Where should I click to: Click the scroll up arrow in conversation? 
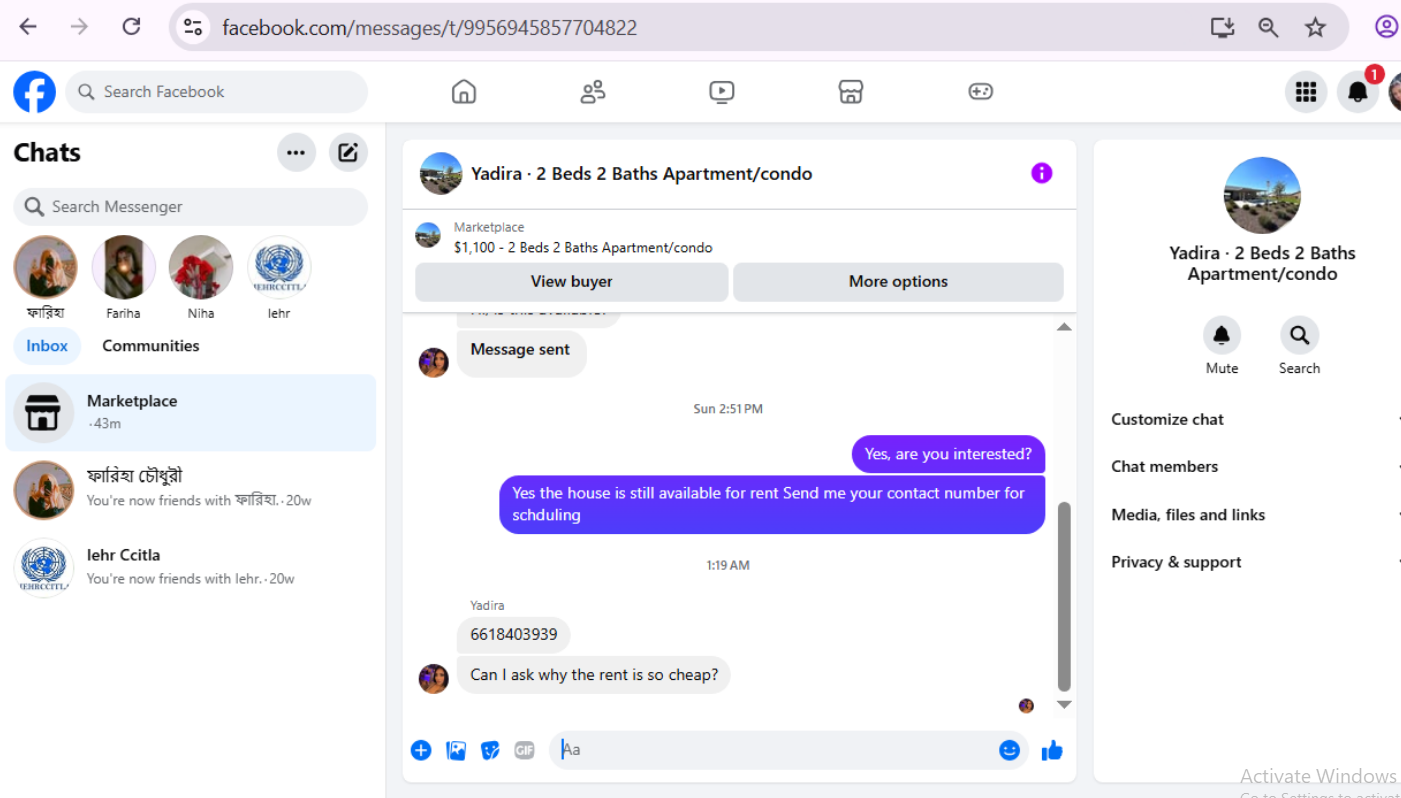[1064, 327]
